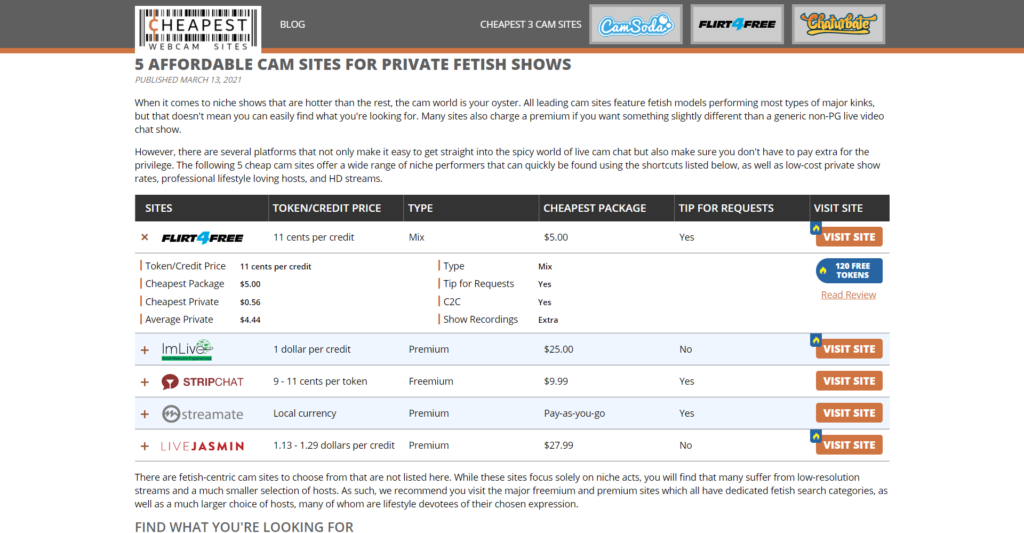Claim the 120 Free Tokens button
Viewport: 1024px width, 533px height.
(849, 270)
